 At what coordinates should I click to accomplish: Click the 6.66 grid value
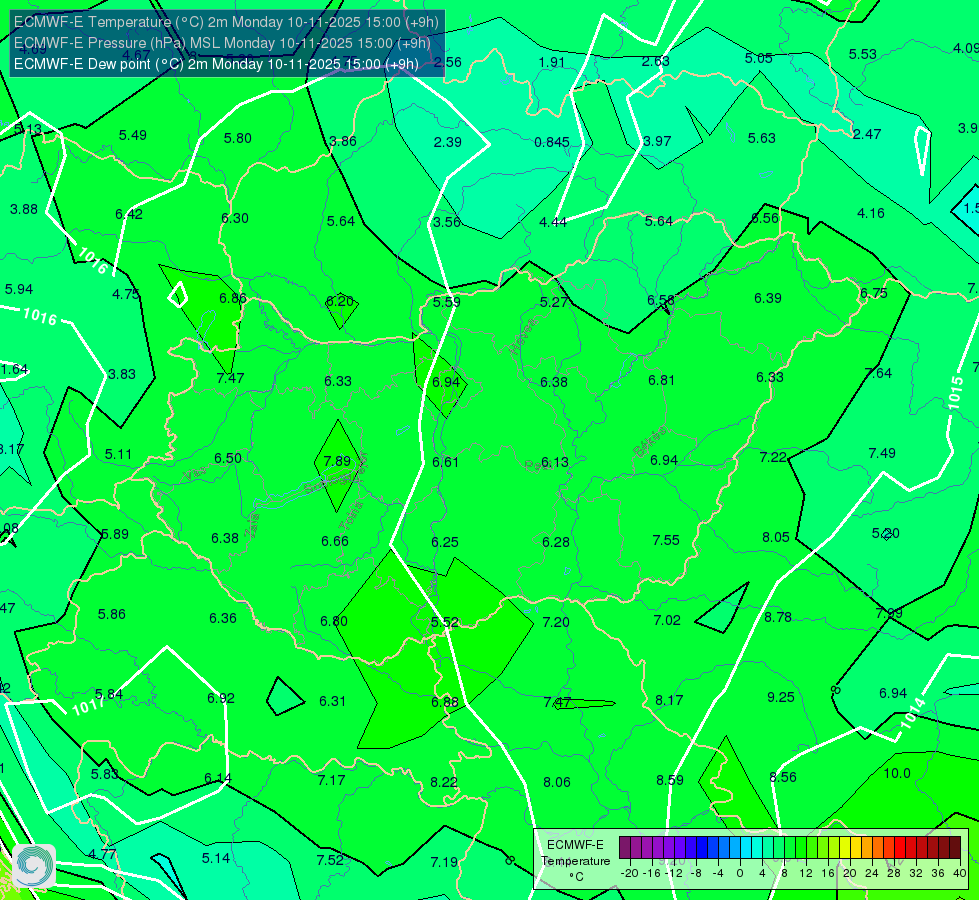tap(335, 541)
